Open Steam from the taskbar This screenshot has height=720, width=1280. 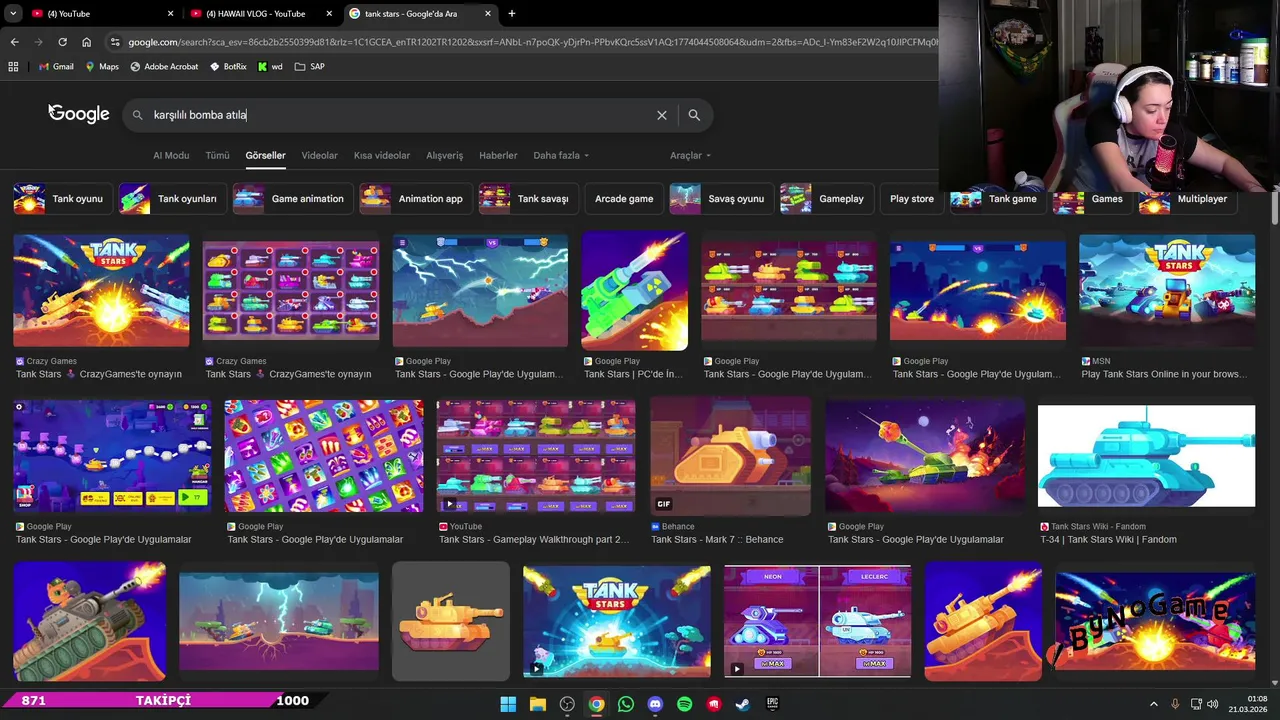[743, 704]
